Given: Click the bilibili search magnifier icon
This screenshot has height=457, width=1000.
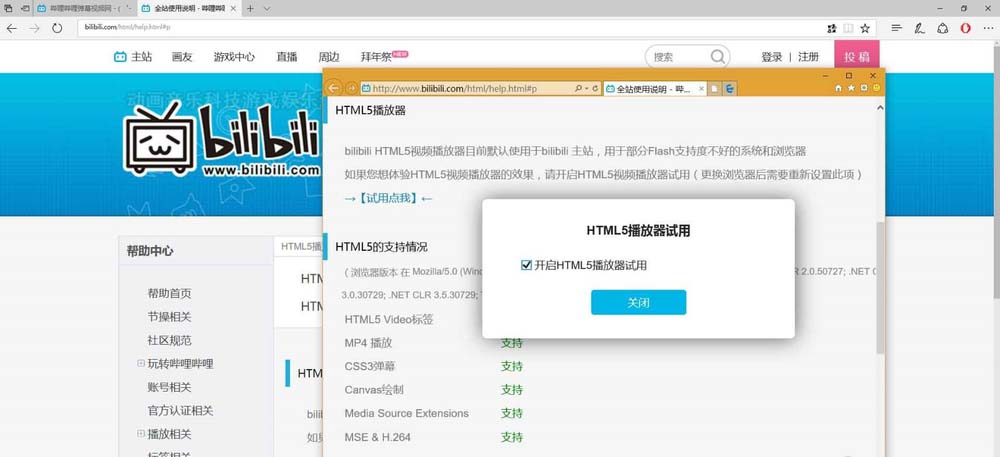Looking at the screenshot, I should (717, 57).
